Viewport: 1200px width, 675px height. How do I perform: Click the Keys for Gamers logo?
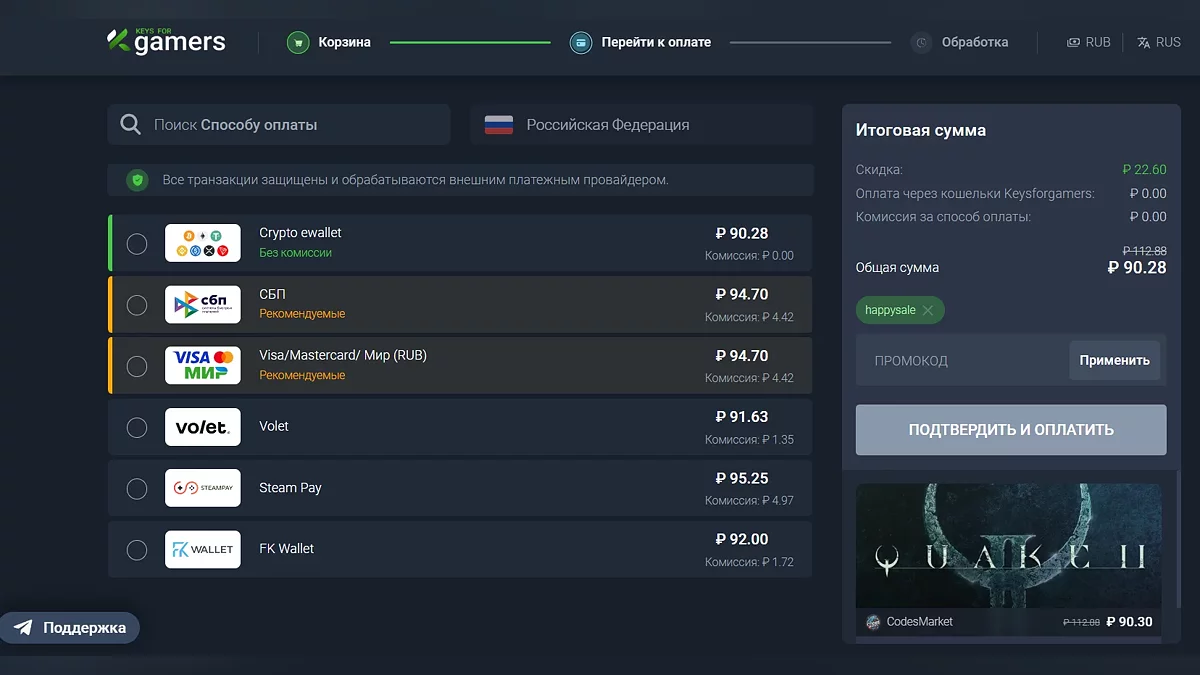coord(166,42)
